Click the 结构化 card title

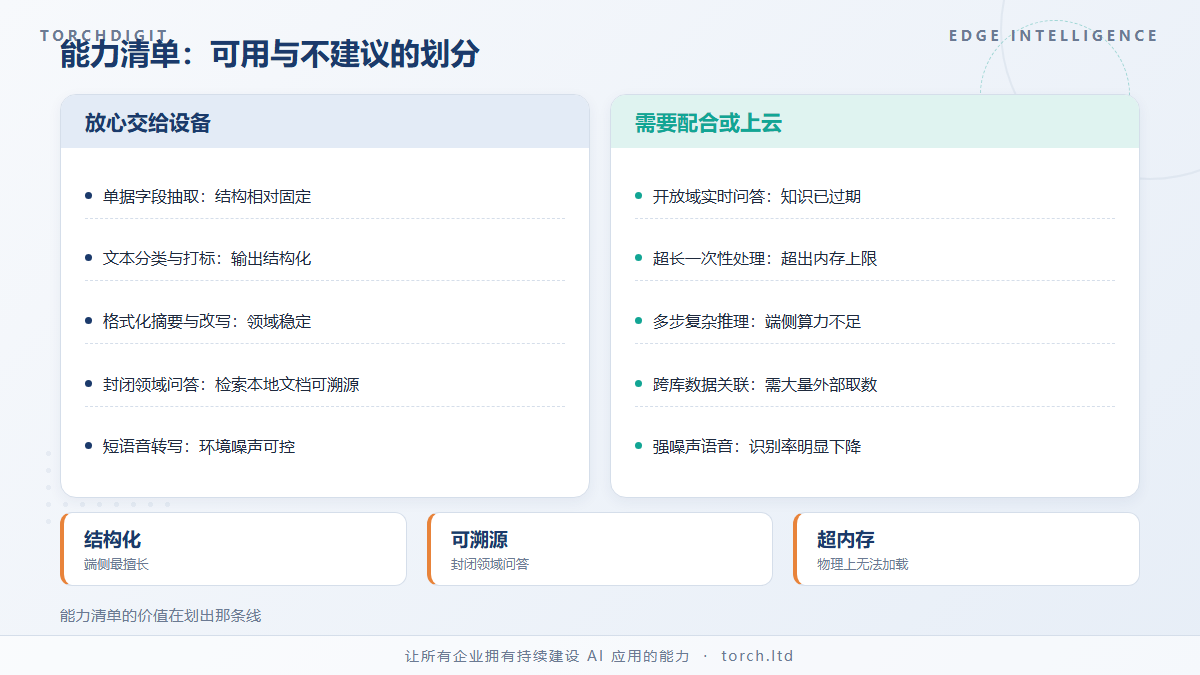pos(113,540)
